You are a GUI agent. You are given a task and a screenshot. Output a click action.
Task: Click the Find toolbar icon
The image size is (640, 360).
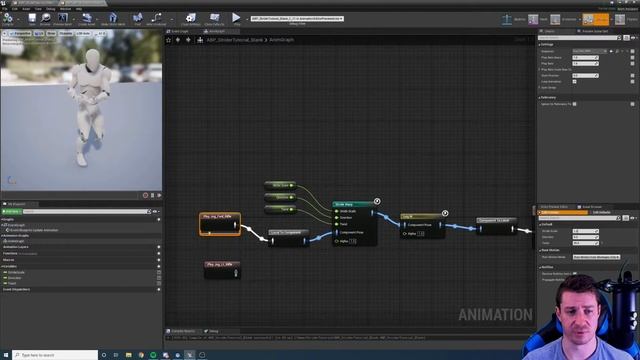138,18
